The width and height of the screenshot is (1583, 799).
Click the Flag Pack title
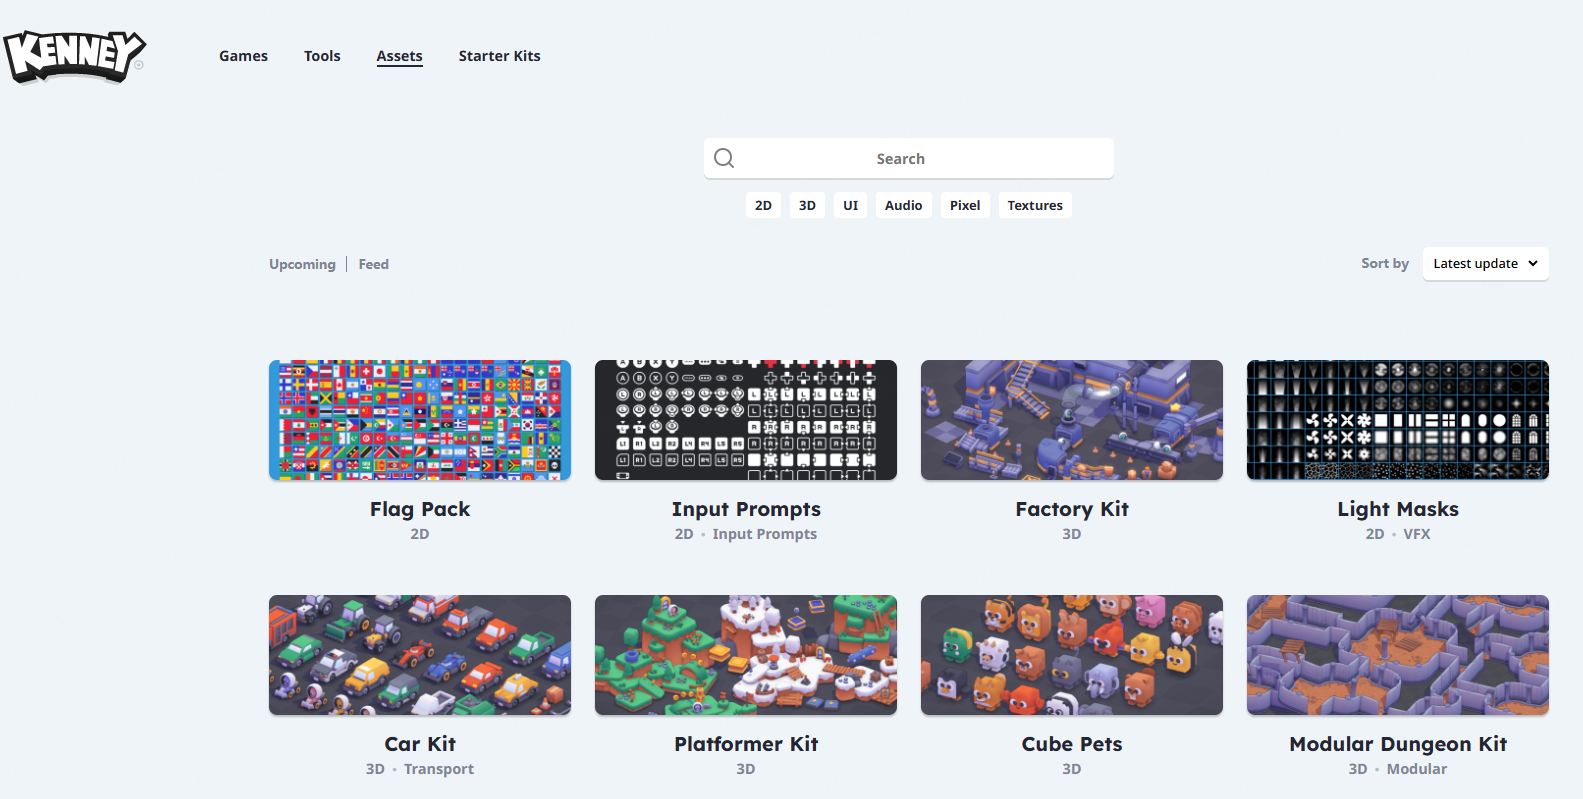click(420, 509)
